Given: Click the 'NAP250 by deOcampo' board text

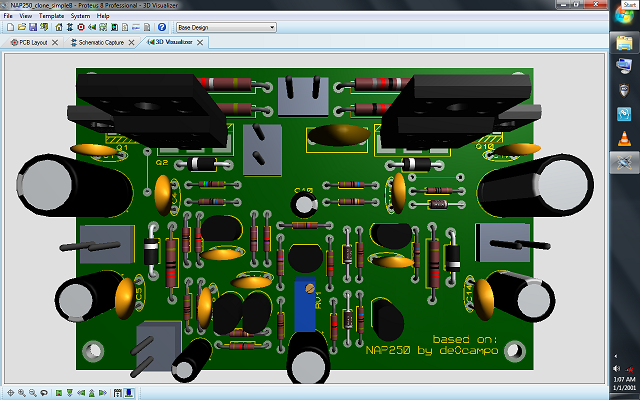Looking at the screenshot, I should [x=432, y=351].
